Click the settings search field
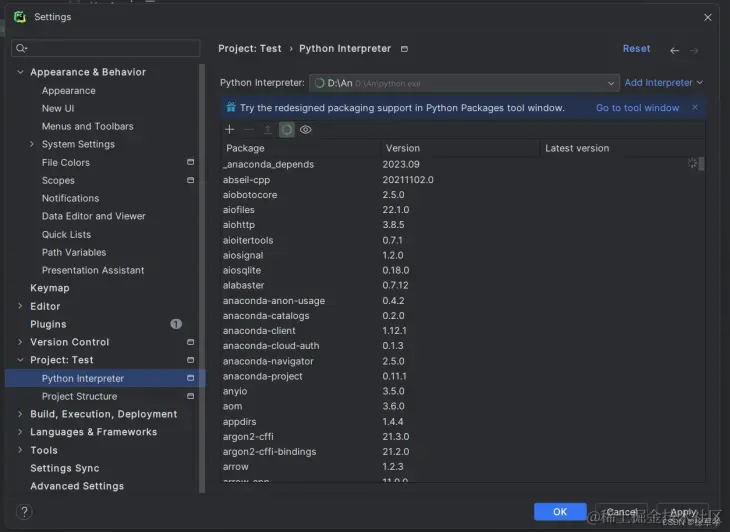The image size is (730, 532). click(106, 48)
